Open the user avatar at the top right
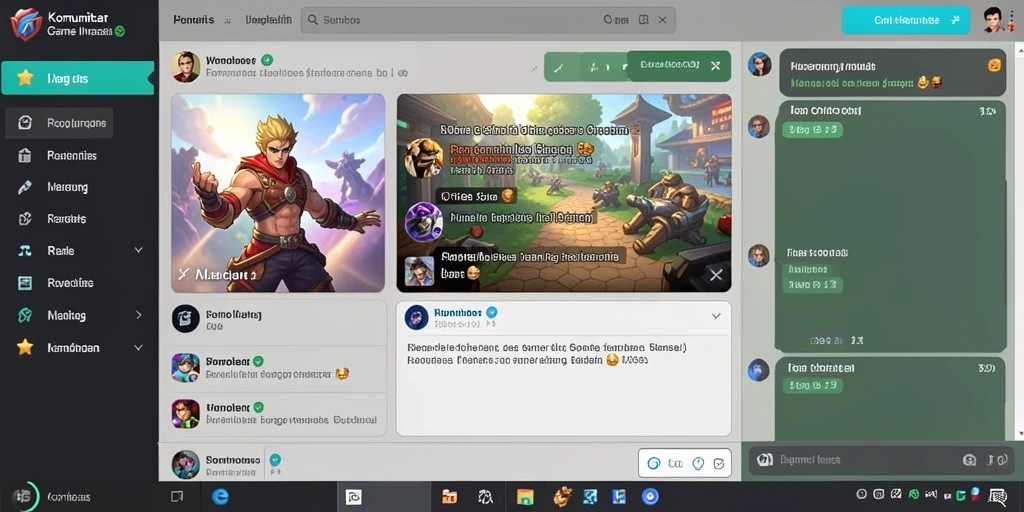This screenshot has width=1024, height=512. point(993,20)
